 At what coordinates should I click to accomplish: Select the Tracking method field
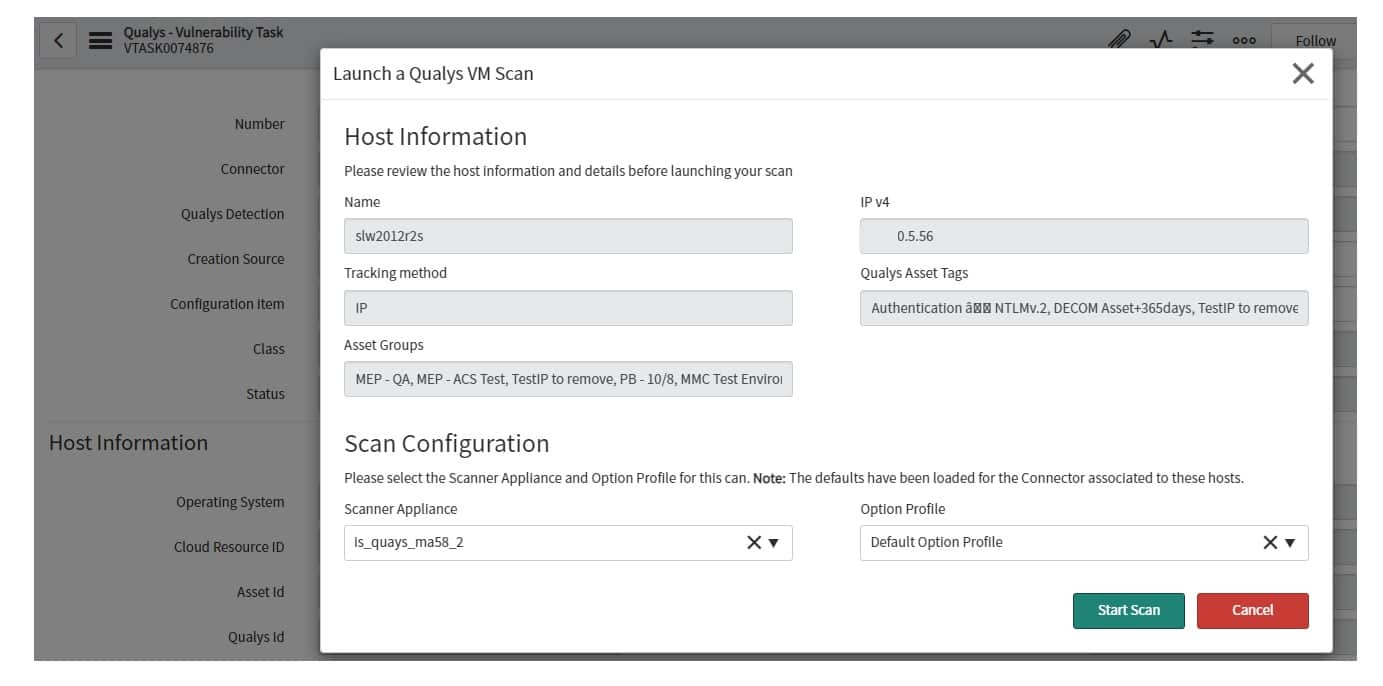(x=568, y=308)
